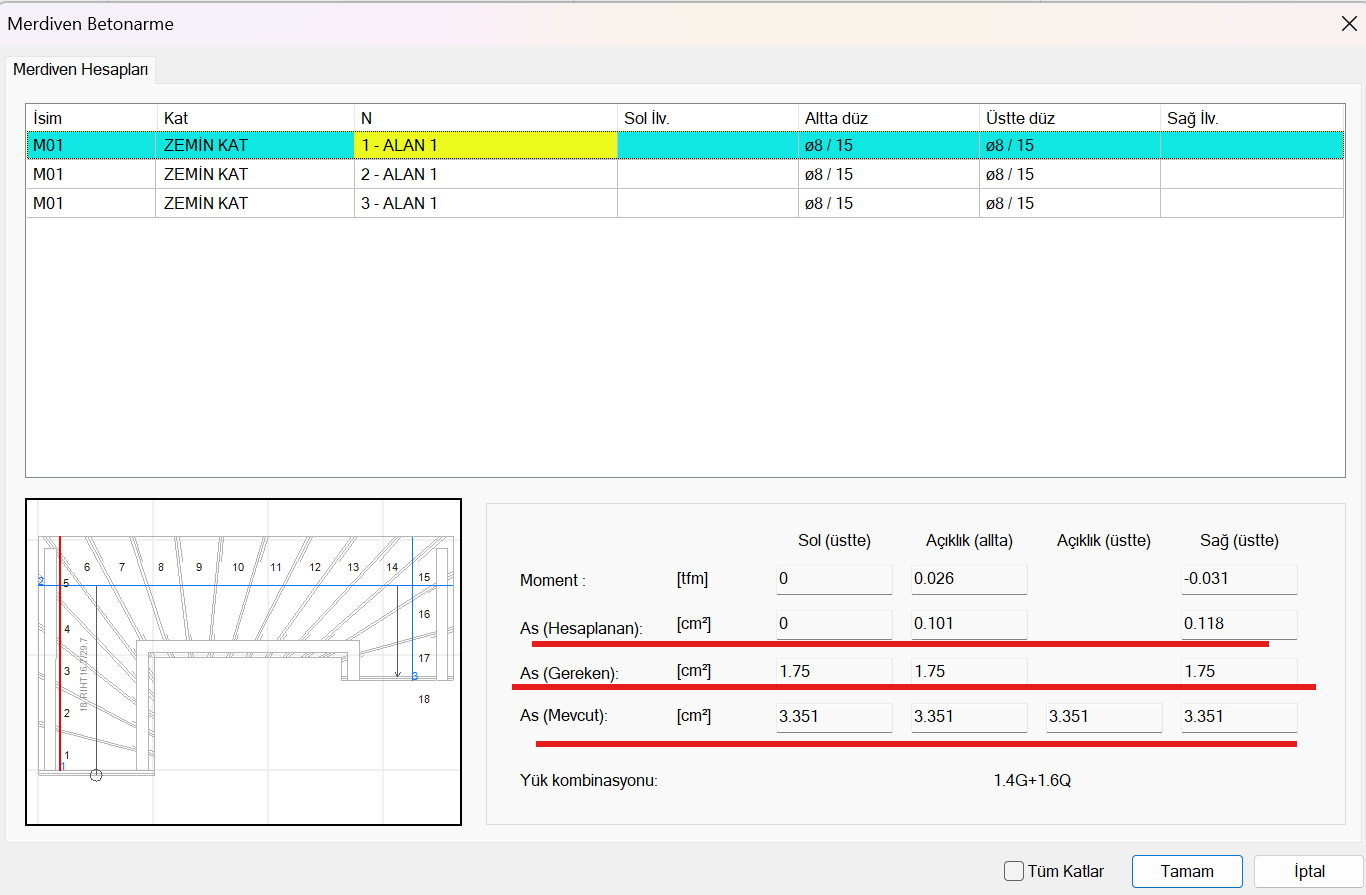Screen dimensions: 1366x895
Task: Click As (Mevcut) Açıklık (altta) field 3.351
Action: point(969,717)
